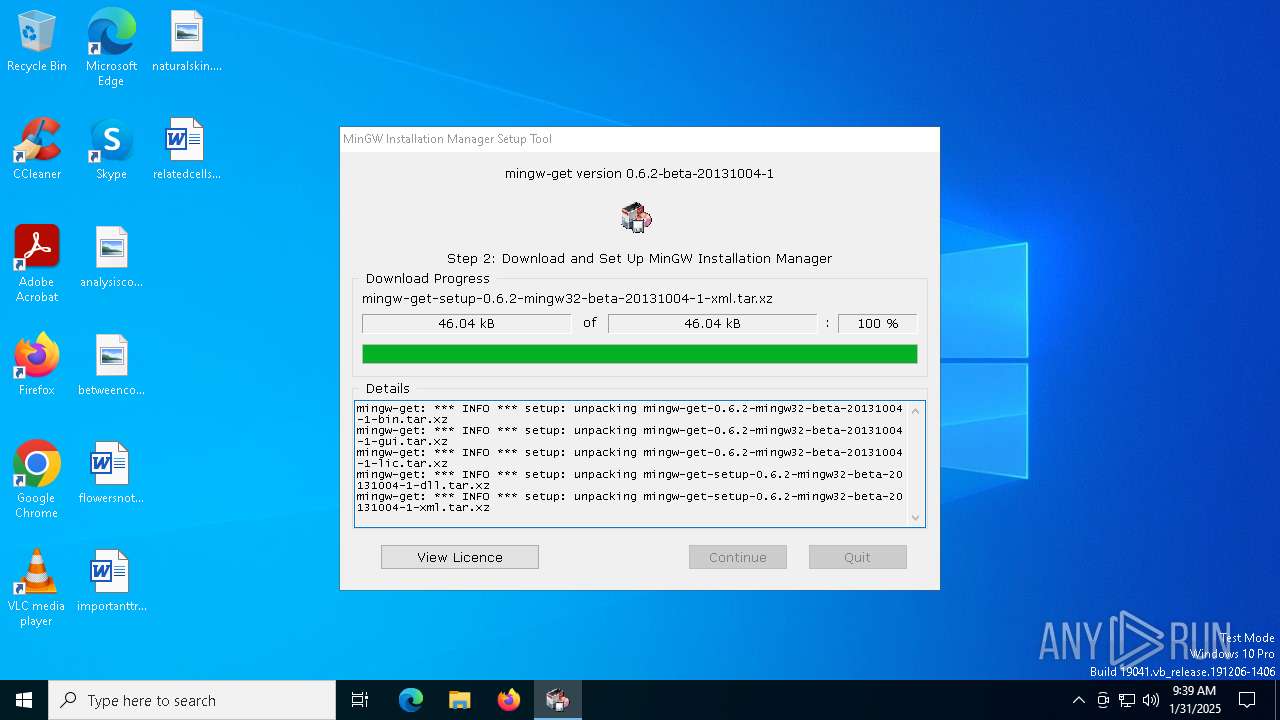Click the dll.tar.xz unpacking log line

tap(630, 480)
